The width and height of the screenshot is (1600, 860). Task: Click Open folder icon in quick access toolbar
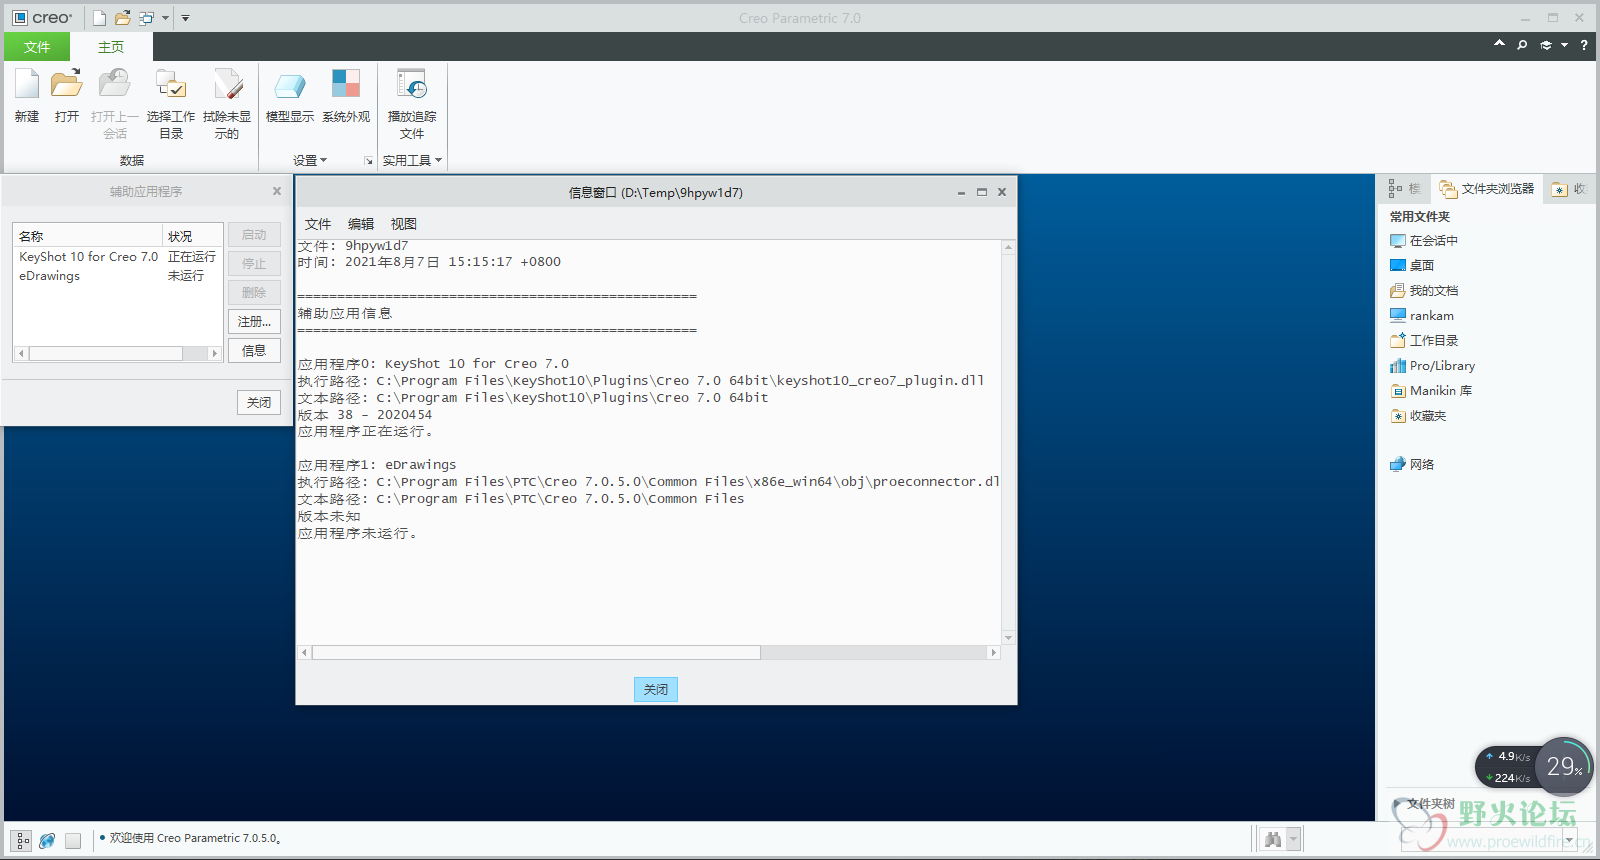point(122,18)
